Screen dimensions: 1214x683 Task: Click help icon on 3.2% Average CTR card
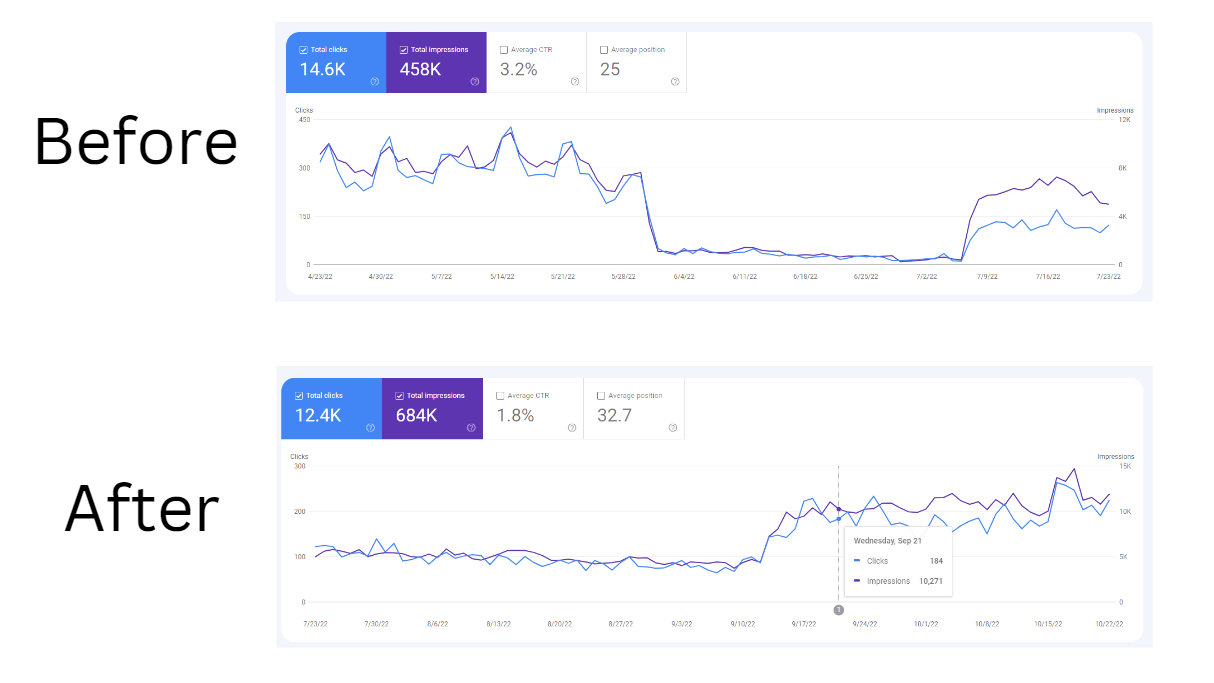(575, 82)
